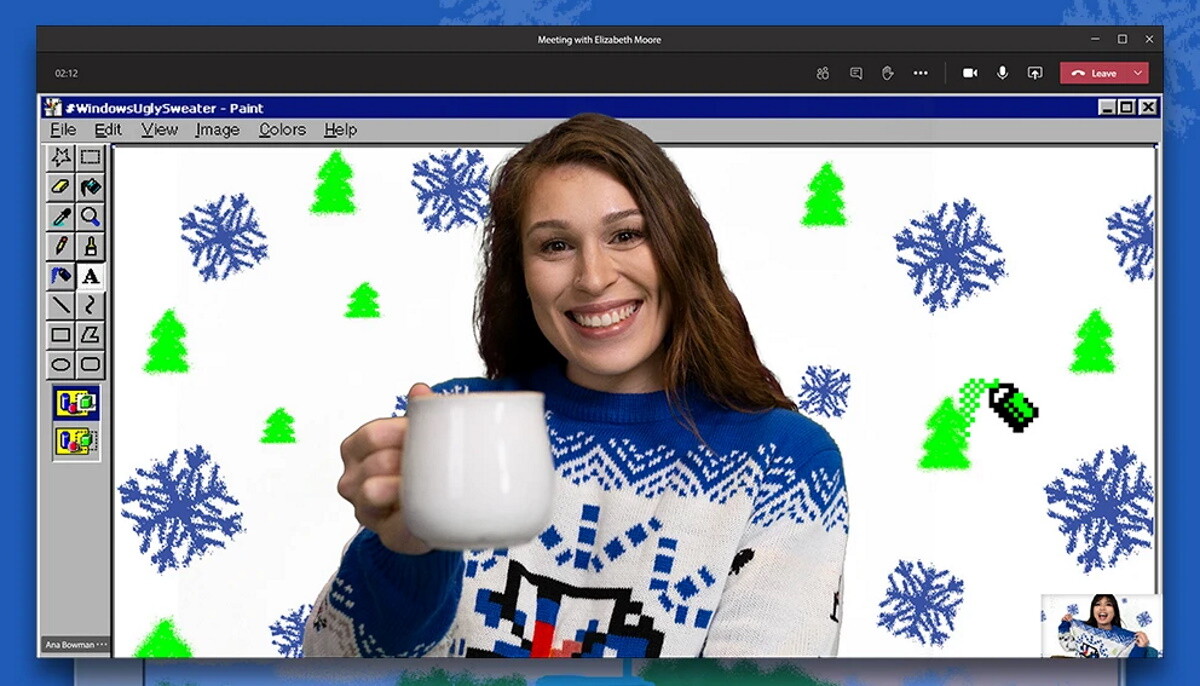Select the Fill With Color bucket tool

pos(91,187)
